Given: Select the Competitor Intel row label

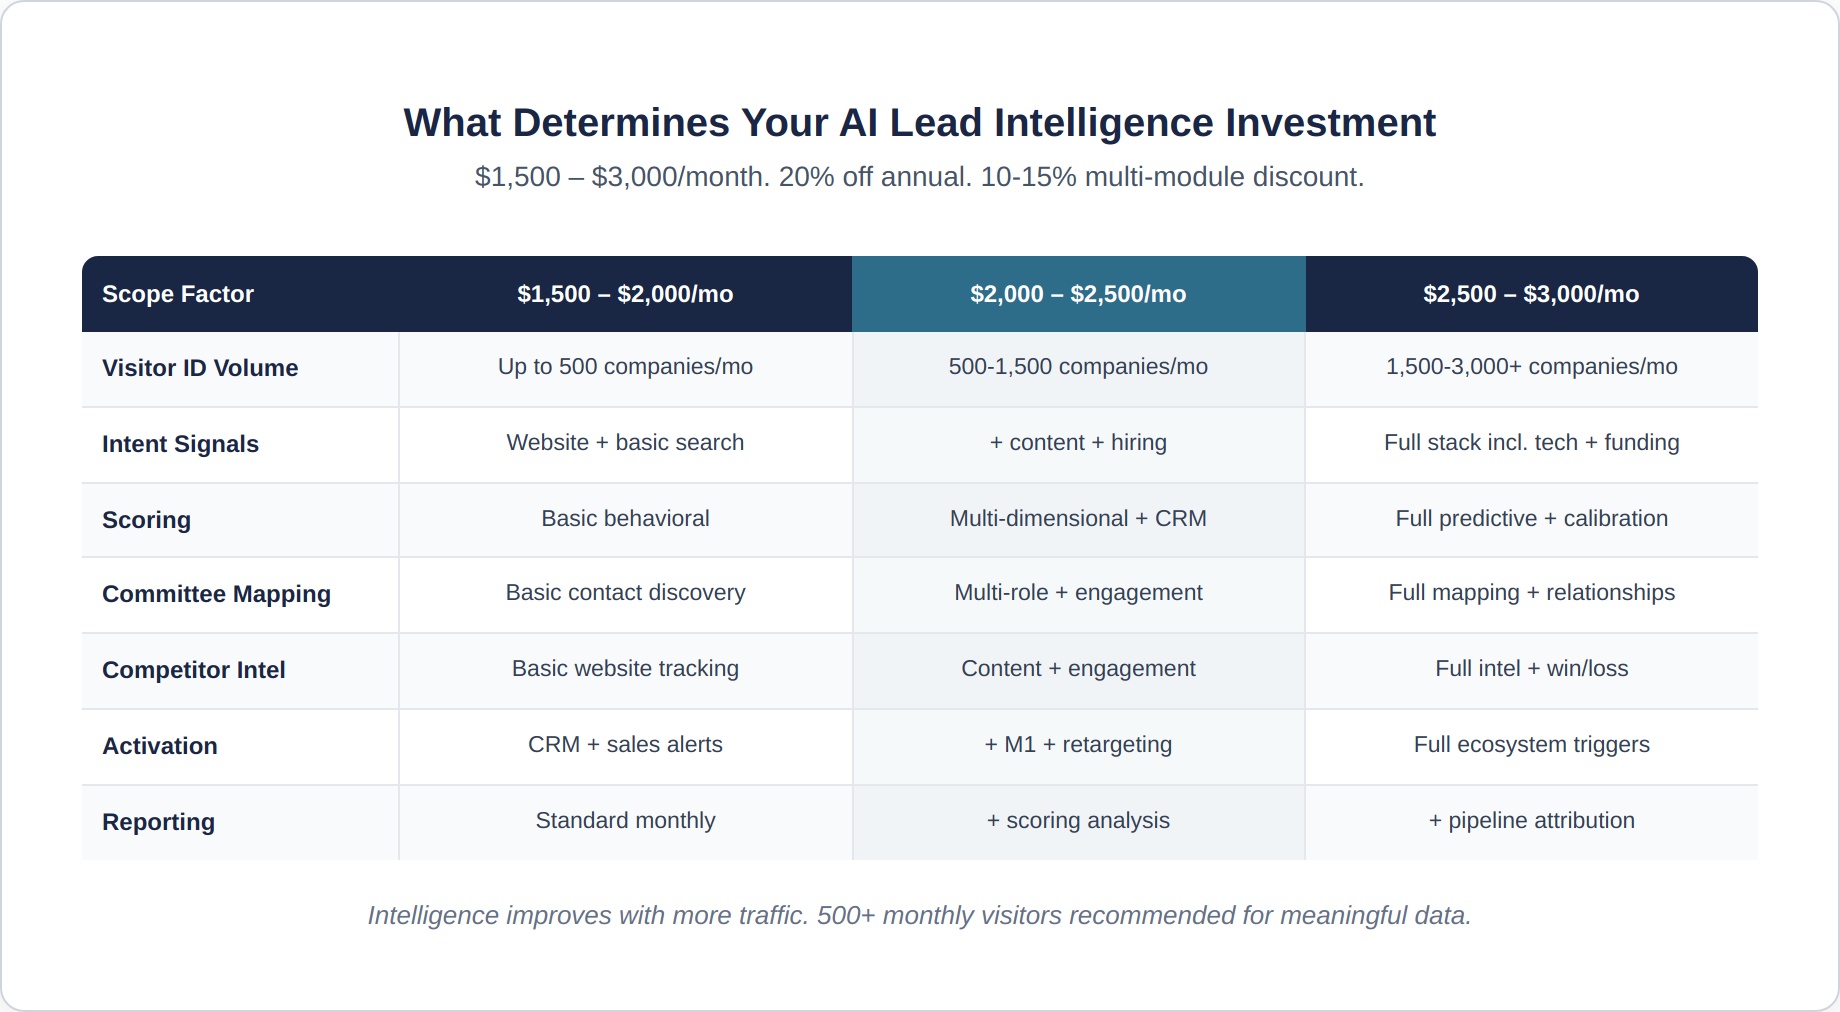Looking at the screenshot, I should coord(194,670).
